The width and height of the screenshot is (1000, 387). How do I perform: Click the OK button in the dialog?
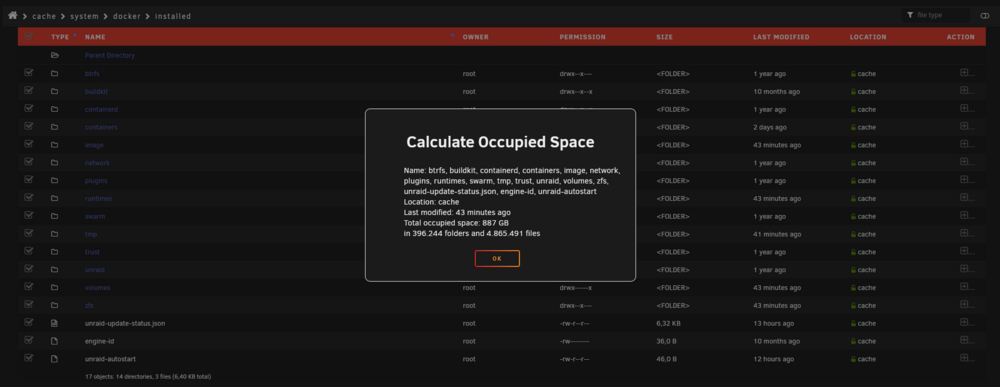pos(497,258)
